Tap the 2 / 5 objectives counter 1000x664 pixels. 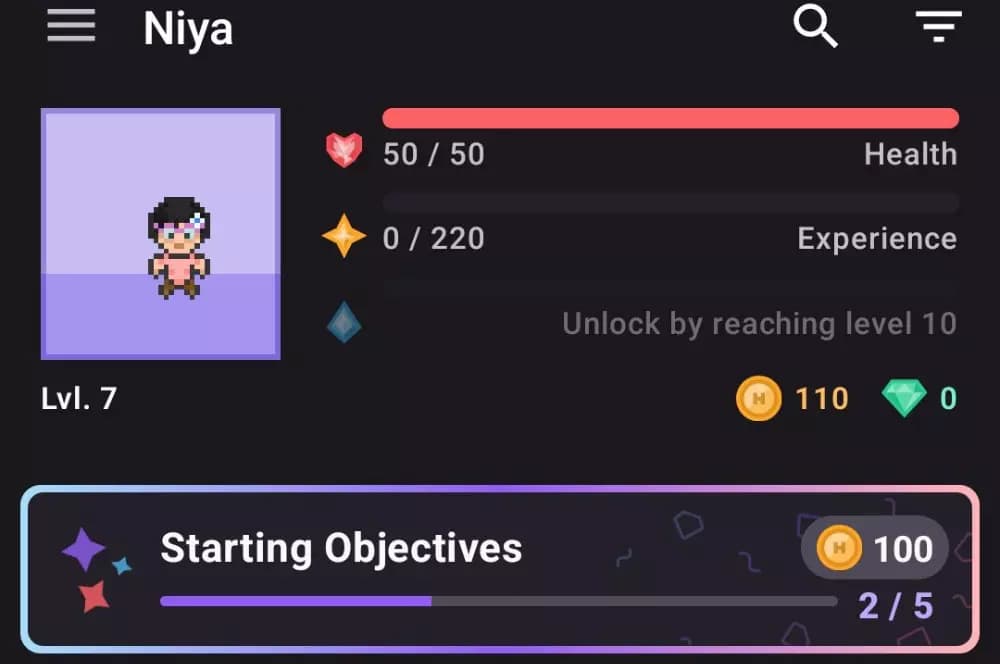(x=895, y=605)
